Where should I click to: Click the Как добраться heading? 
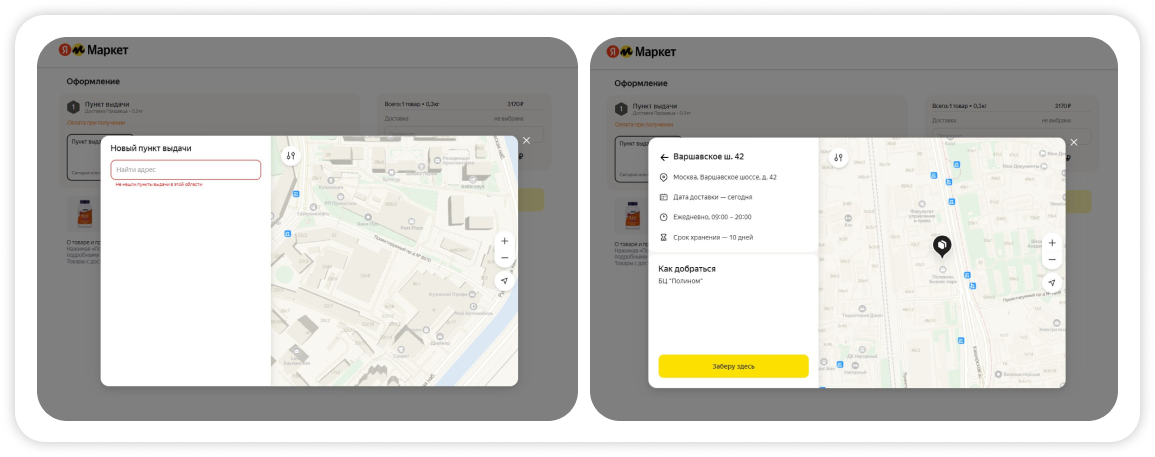point(687,269)
